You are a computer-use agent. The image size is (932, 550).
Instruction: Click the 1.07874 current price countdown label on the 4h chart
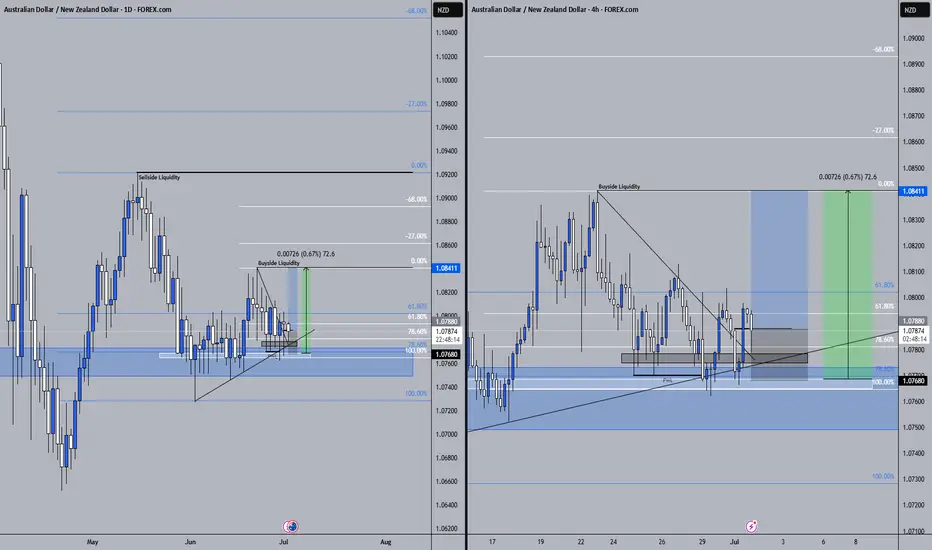914,335
